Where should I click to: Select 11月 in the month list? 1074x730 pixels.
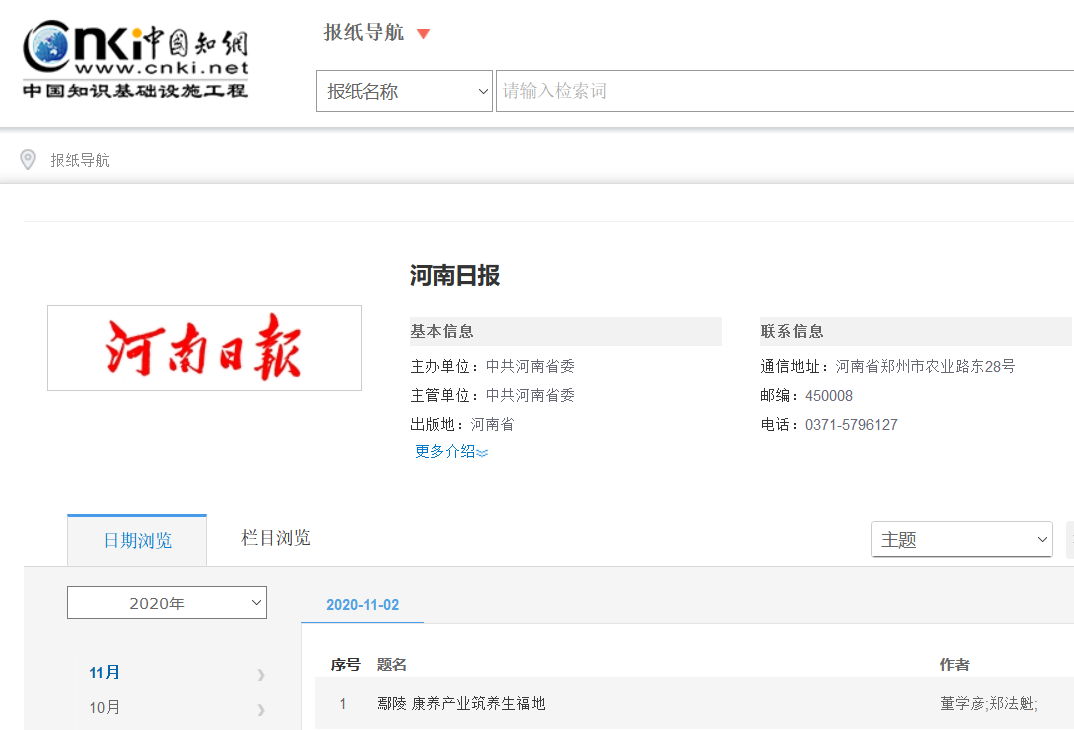click(x=105, y=672)
